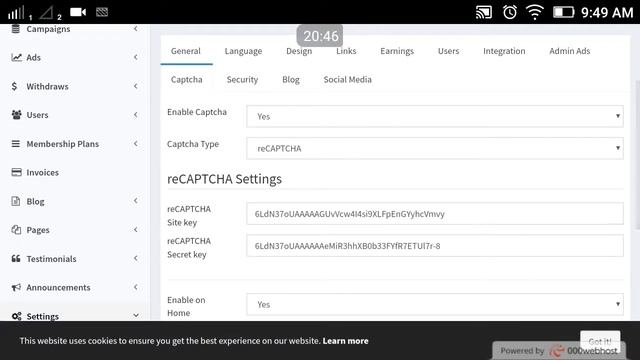The width and height of the screenshot is (640, 360).
Task: Expand the Blog sidebar chevron
Action: tap(136, 201)
